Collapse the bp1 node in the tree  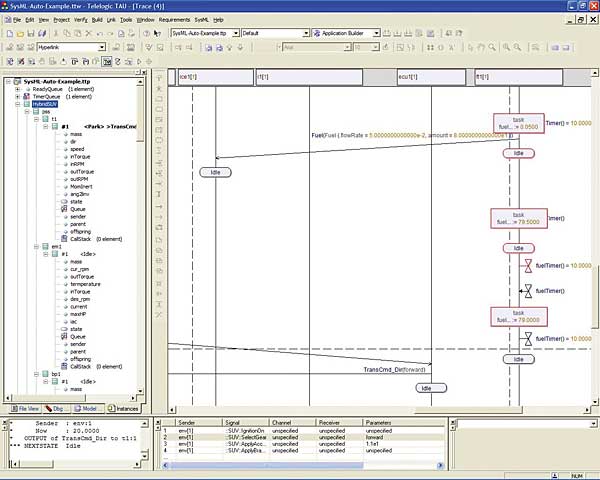36,374
